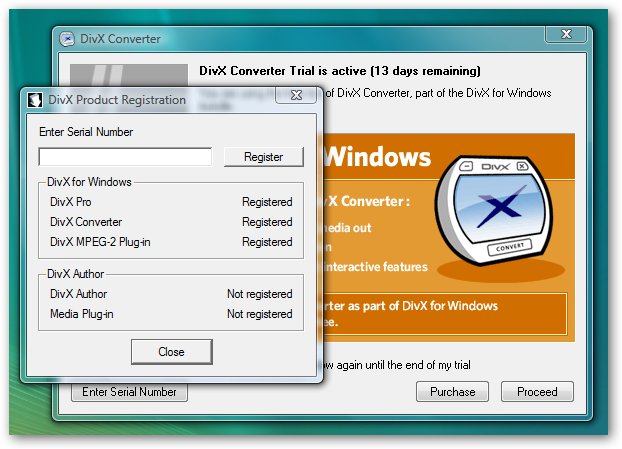Close the registration dialog with Close button
Image resolution: width=622 pixels, height=449 pixels.
click(172, 351)
